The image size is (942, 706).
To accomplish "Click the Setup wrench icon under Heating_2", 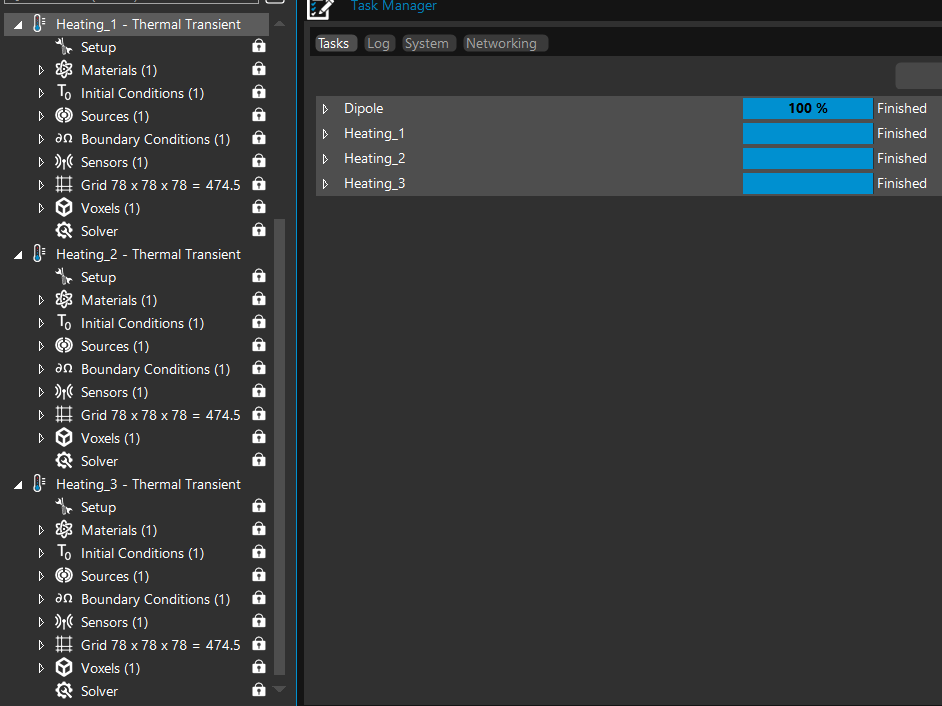I will pyautogui.click(x=64, y=277).
